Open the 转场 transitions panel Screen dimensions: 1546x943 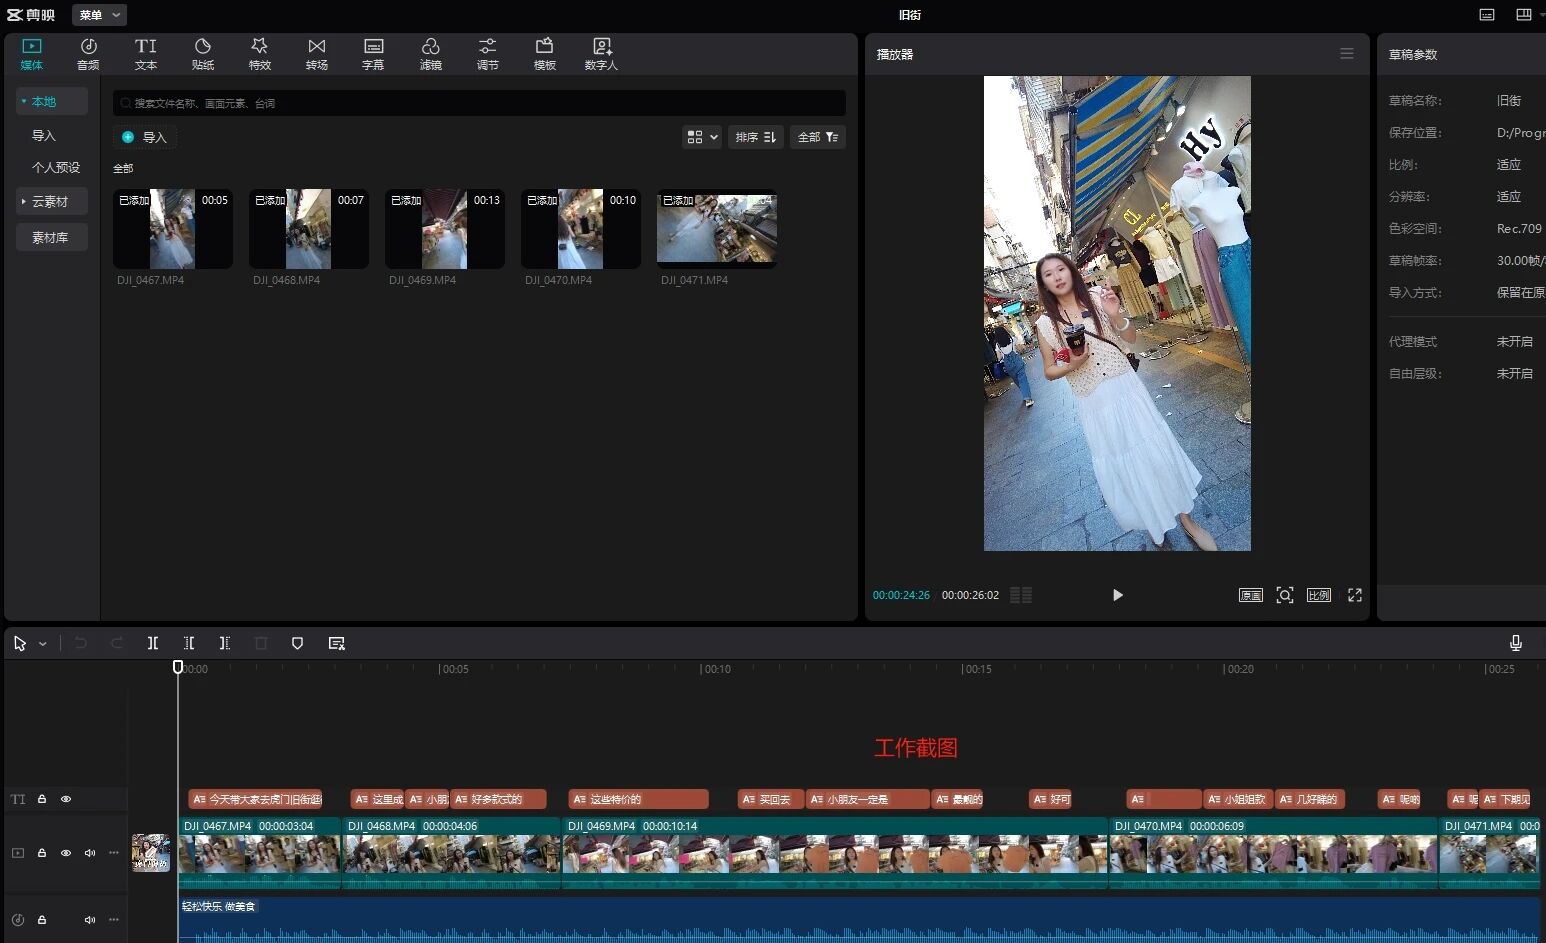click(317, 54)
